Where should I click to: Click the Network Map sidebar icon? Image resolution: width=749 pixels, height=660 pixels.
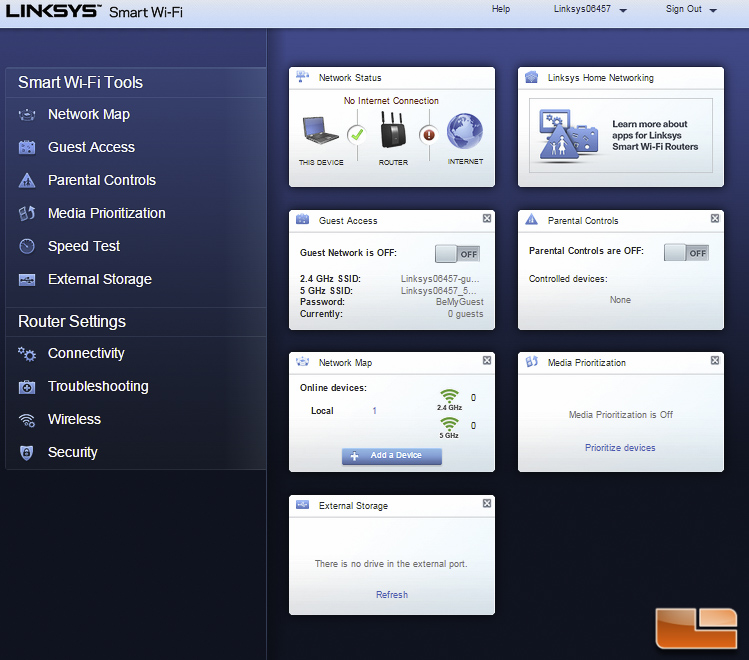[27, 115]
